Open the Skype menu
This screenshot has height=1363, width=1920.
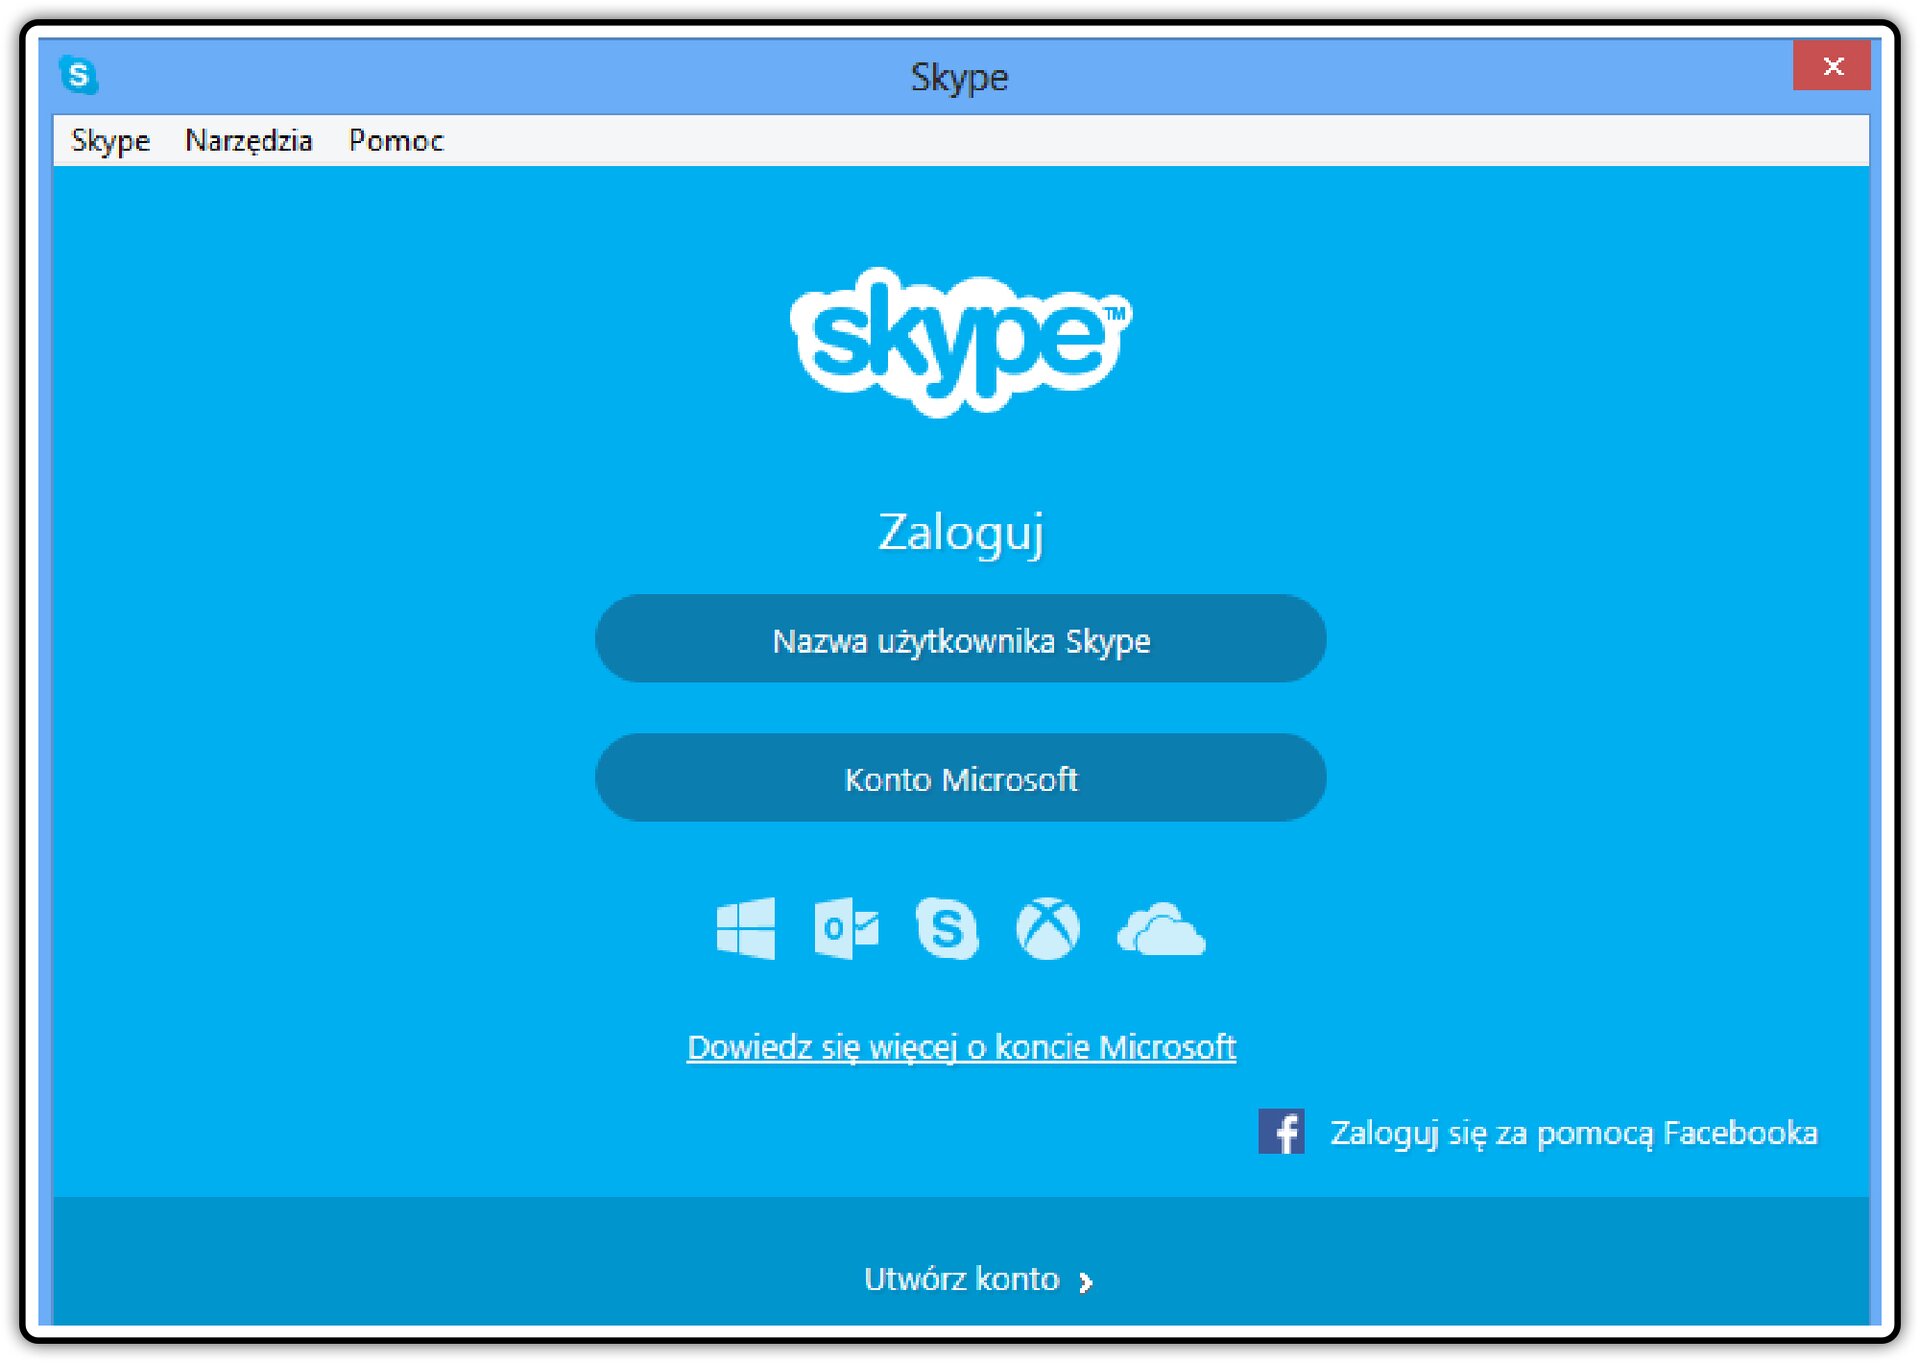pos(110,141)
